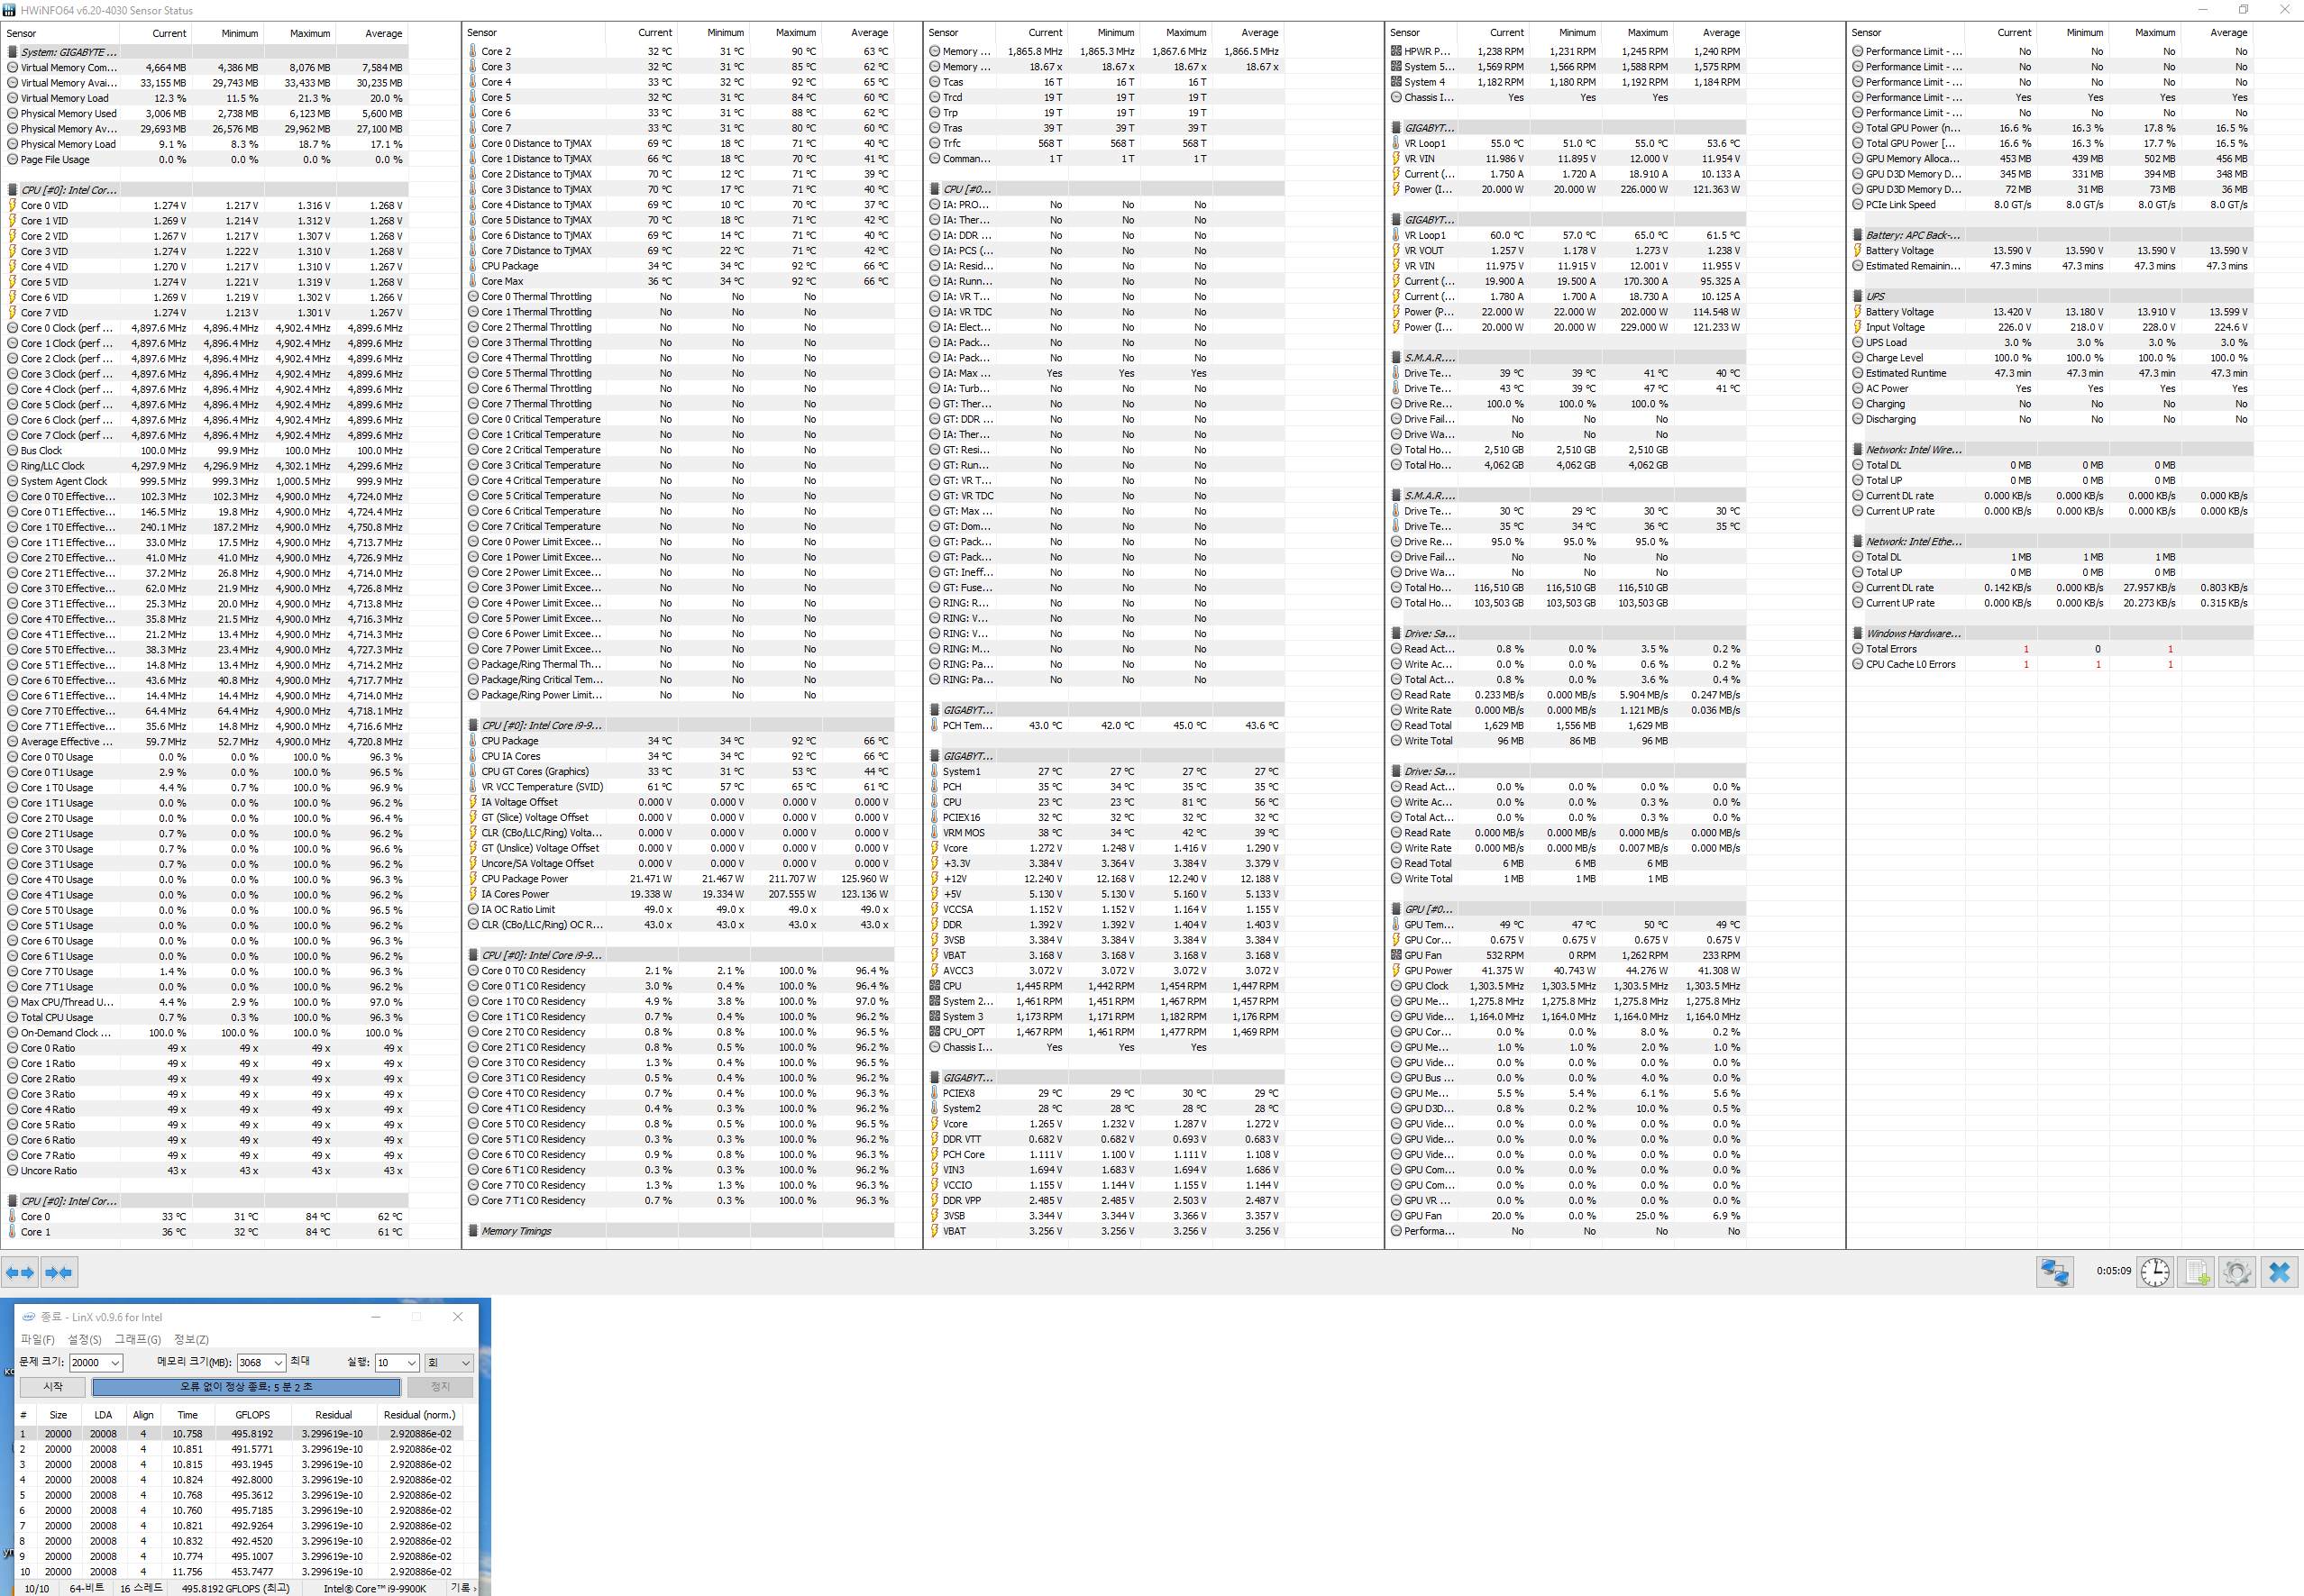This screenshot has height=1596, width=2304.
Task: Click the expand columns arrows icon
Action: tap(20, 1272)
